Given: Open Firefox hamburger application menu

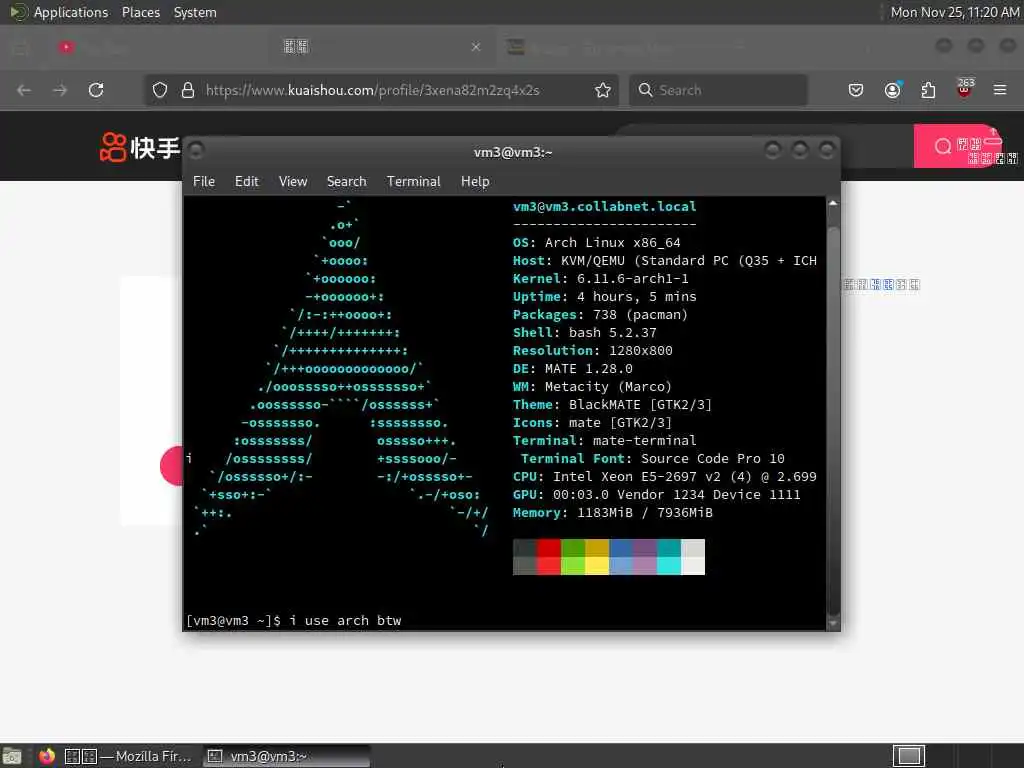Looking at the screenshot, I should pyautogui.click(x=1000, y=90).
